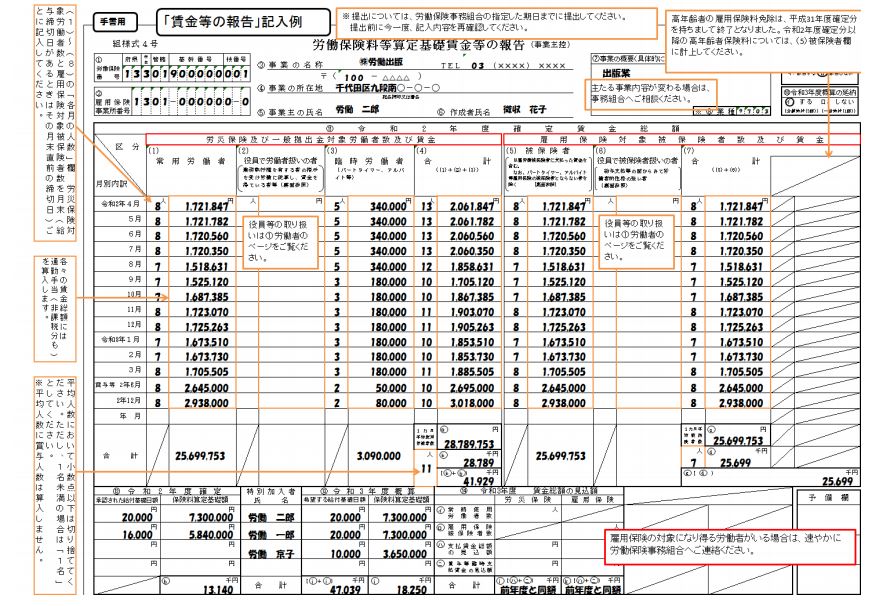Screen dimensions: 890x606
Task: Click the value 2,060,560
Action: pos(472,237)
